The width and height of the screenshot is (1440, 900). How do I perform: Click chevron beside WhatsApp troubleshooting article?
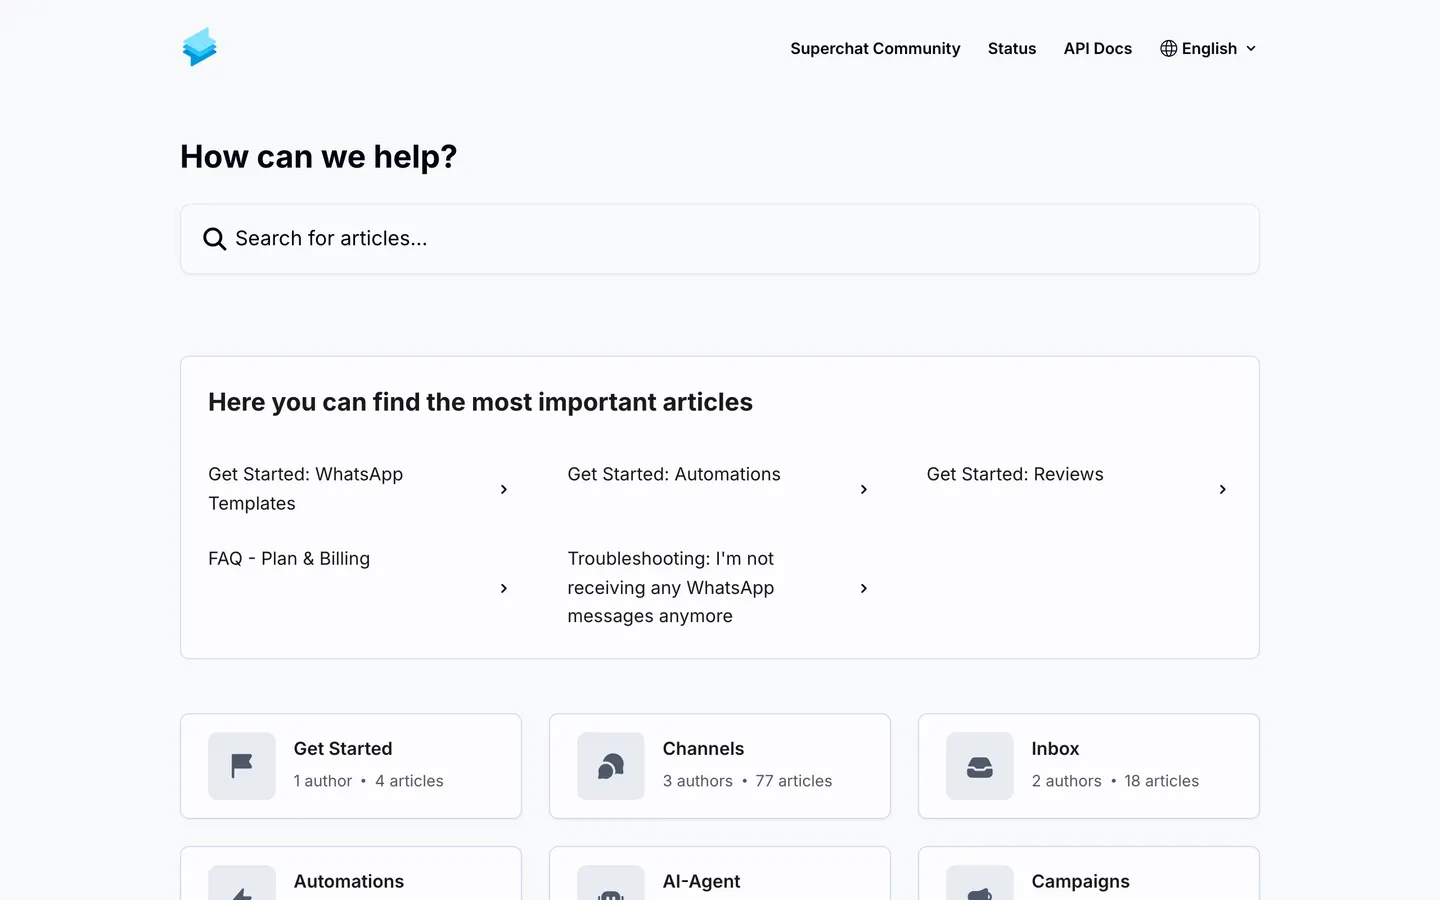(864, 588)
